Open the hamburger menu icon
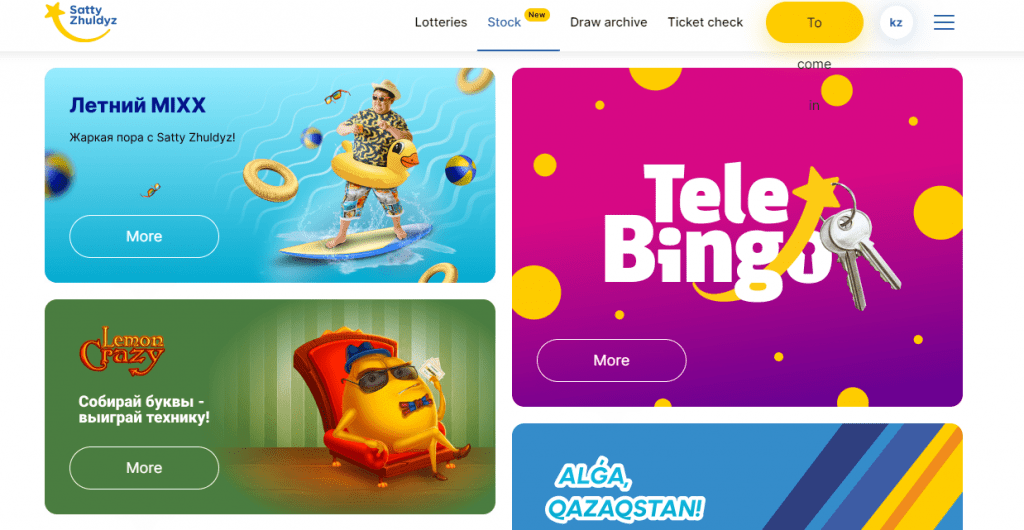Screen dimensions: 1024x530 tap(944, 22)
